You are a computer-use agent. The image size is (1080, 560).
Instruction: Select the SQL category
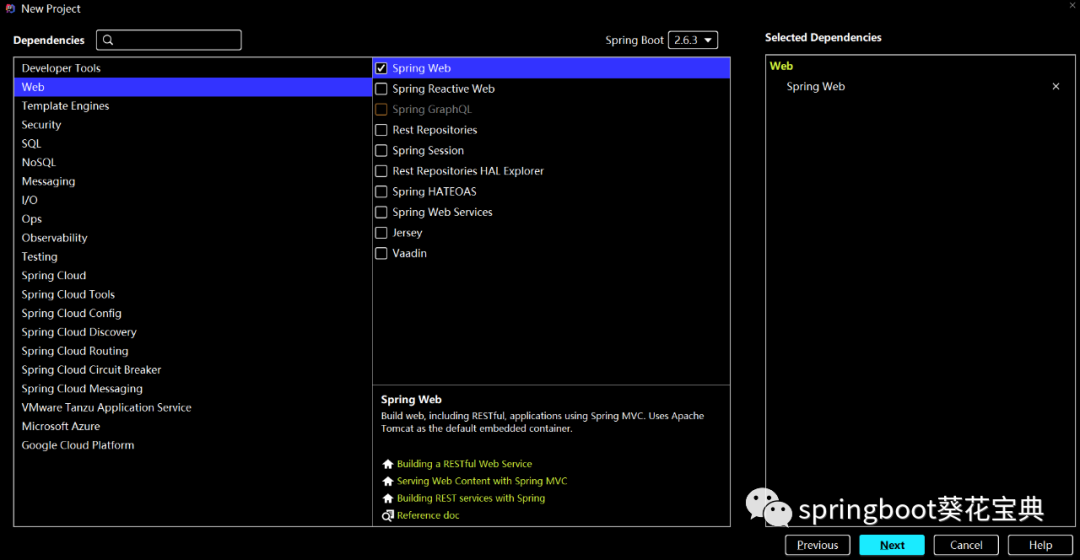(x=193, y=143)
